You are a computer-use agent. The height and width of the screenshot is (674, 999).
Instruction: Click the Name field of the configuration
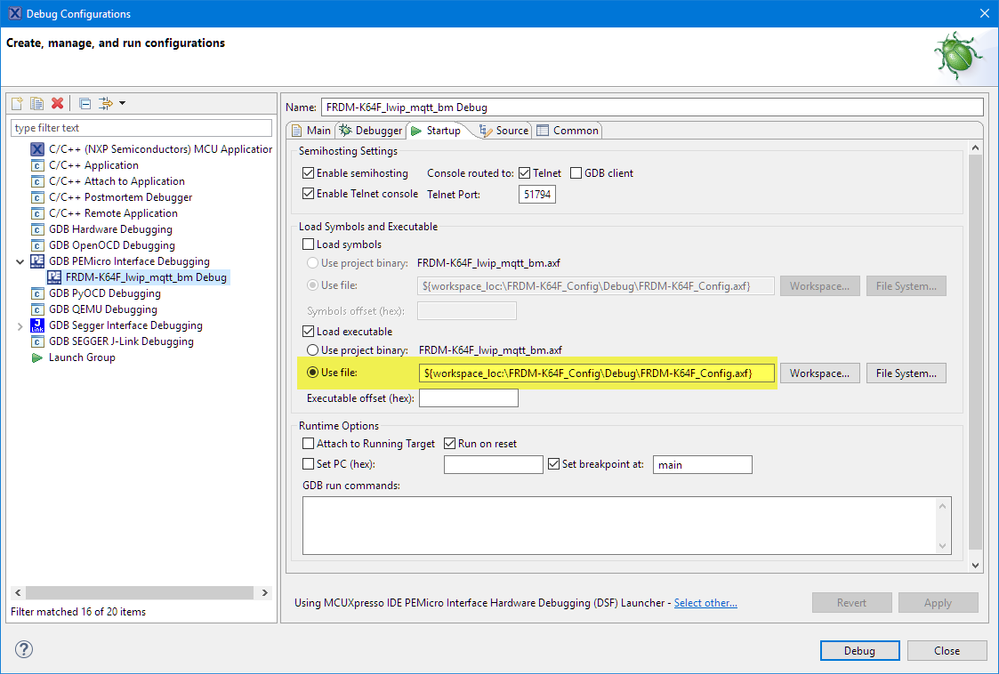[652, 108]
